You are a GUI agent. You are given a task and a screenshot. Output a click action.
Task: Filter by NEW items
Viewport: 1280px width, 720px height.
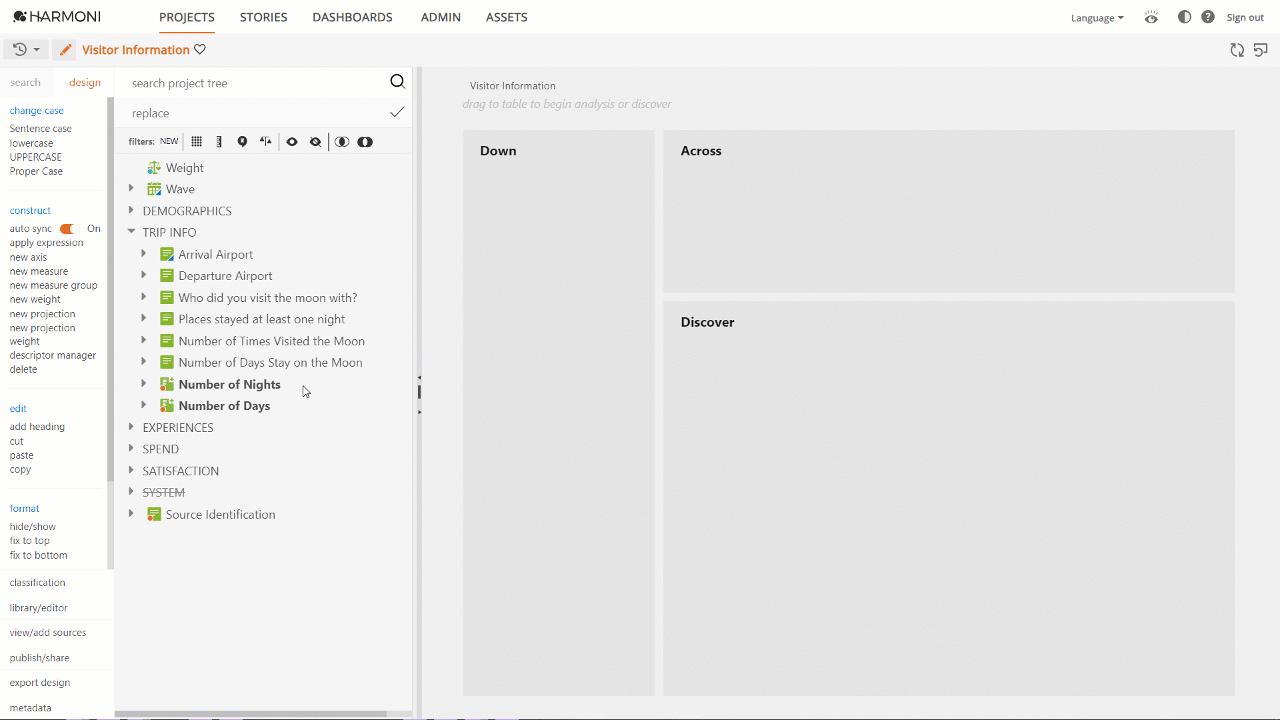(x=169, y=142)
